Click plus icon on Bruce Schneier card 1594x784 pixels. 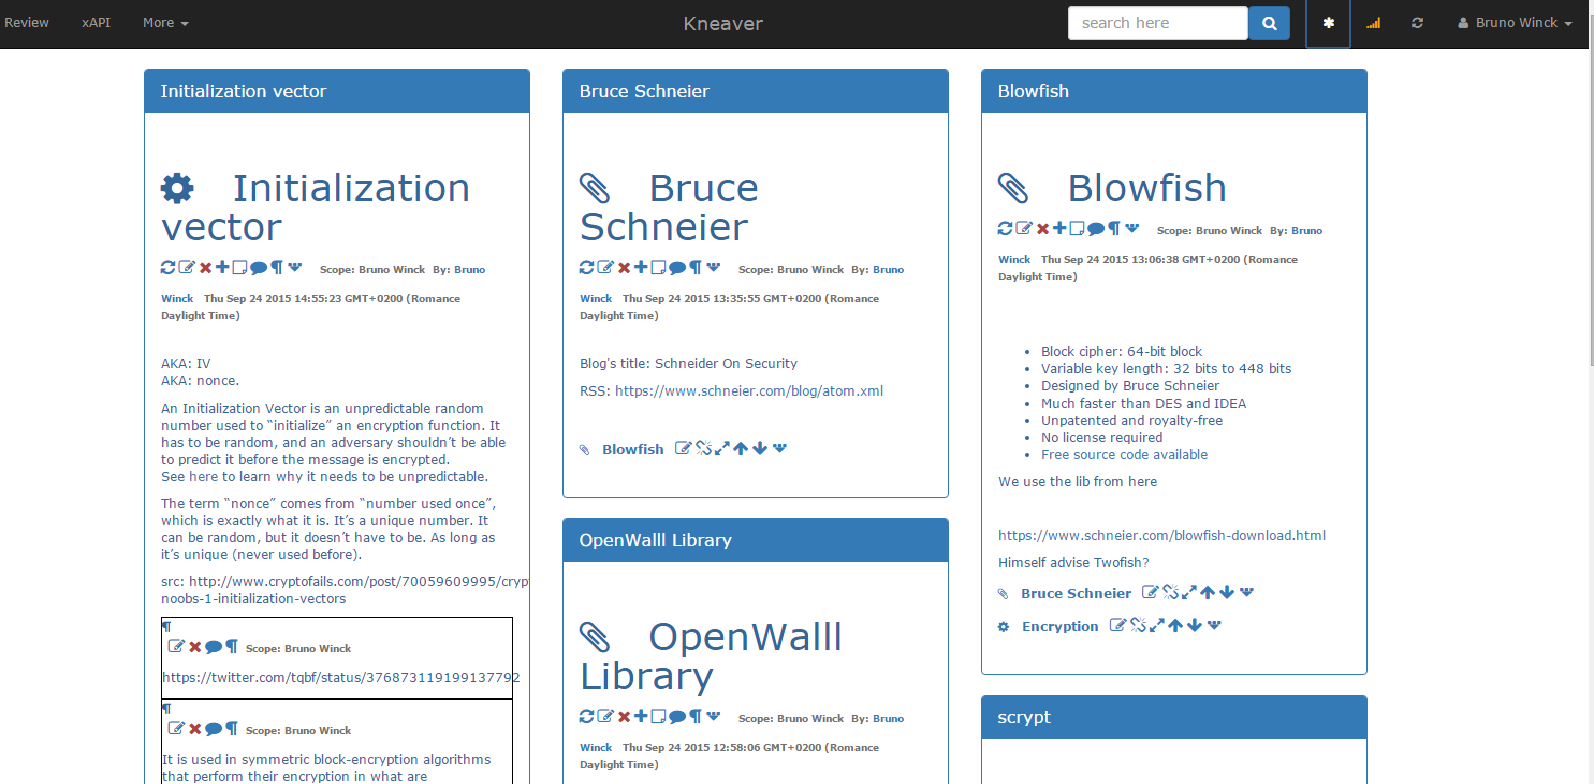(x=641, y=267)
